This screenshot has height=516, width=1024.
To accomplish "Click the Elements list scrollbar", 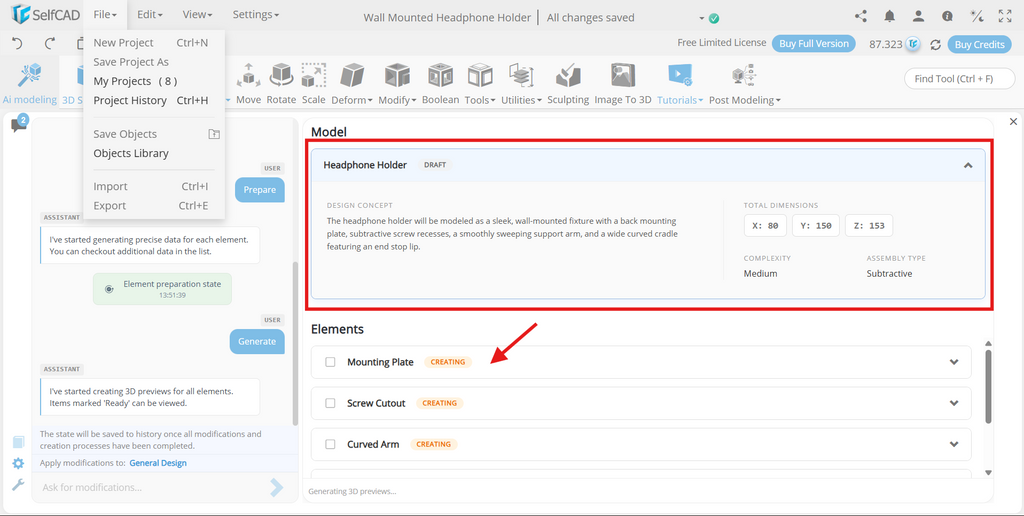I will tap(988, 387).
